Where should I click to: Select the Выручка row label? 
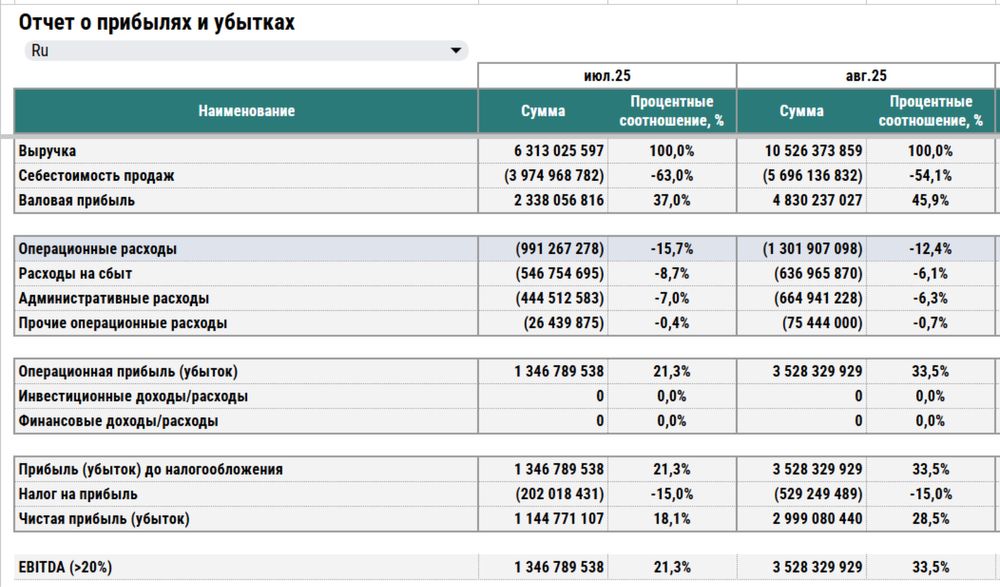[48, 151]
